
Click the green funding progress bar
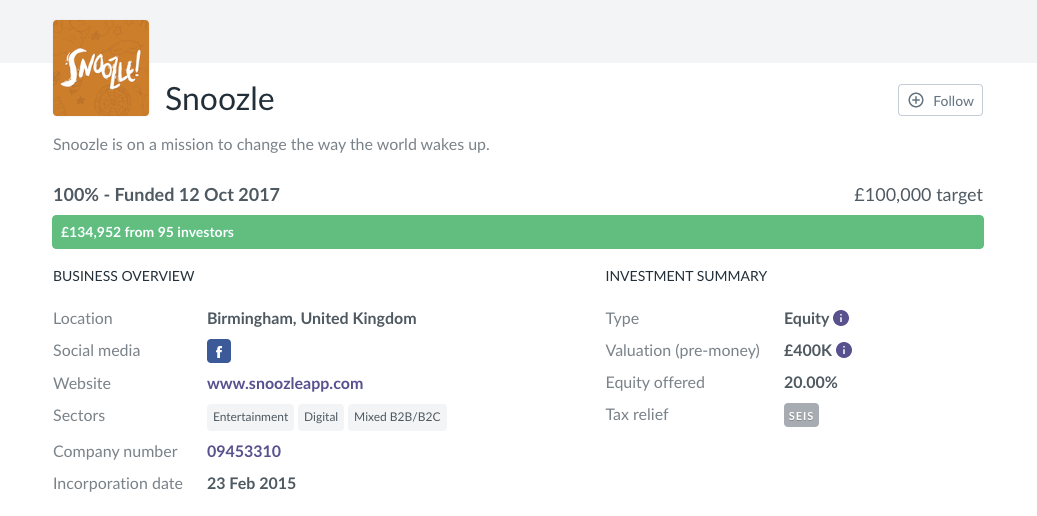click(x=600, y=232)
